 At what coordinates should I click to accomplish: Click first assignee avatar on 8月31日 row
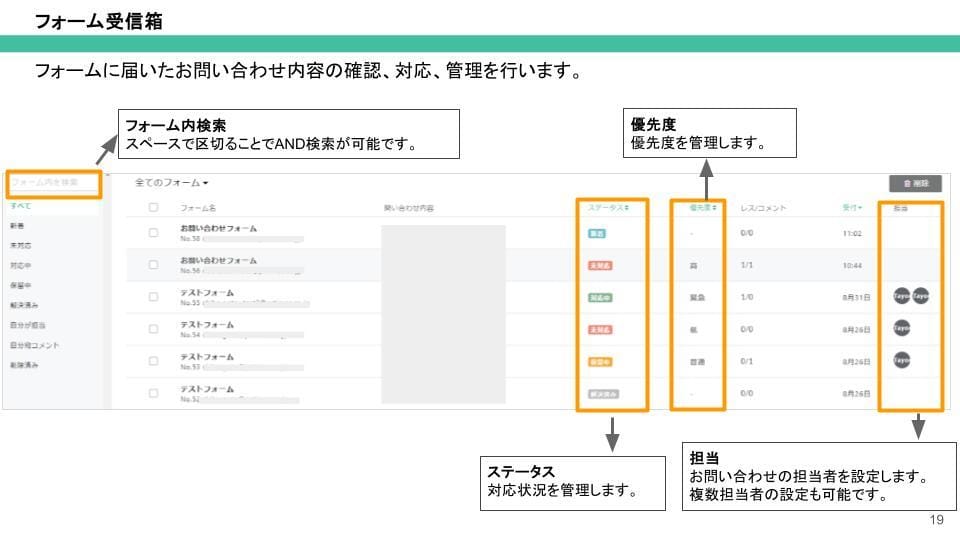pyautogui.click(x=901, y=296)
